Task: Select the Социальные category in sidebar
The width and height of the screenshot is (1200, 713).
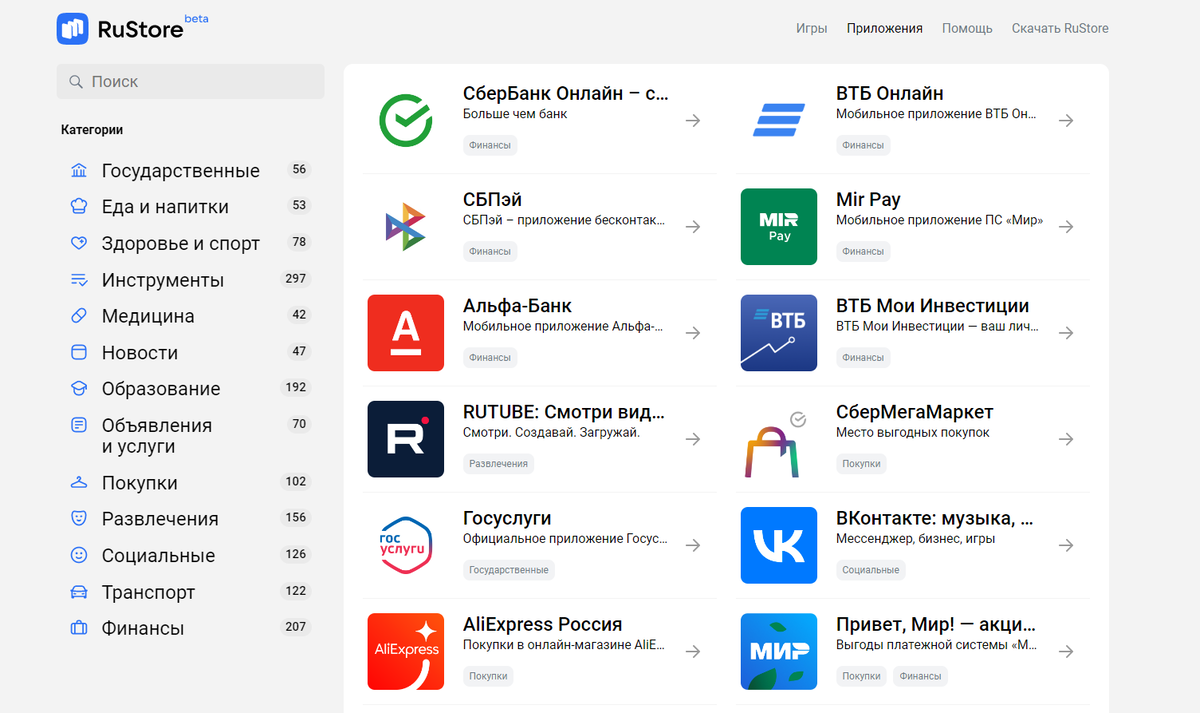Action: tap(190, 556)
